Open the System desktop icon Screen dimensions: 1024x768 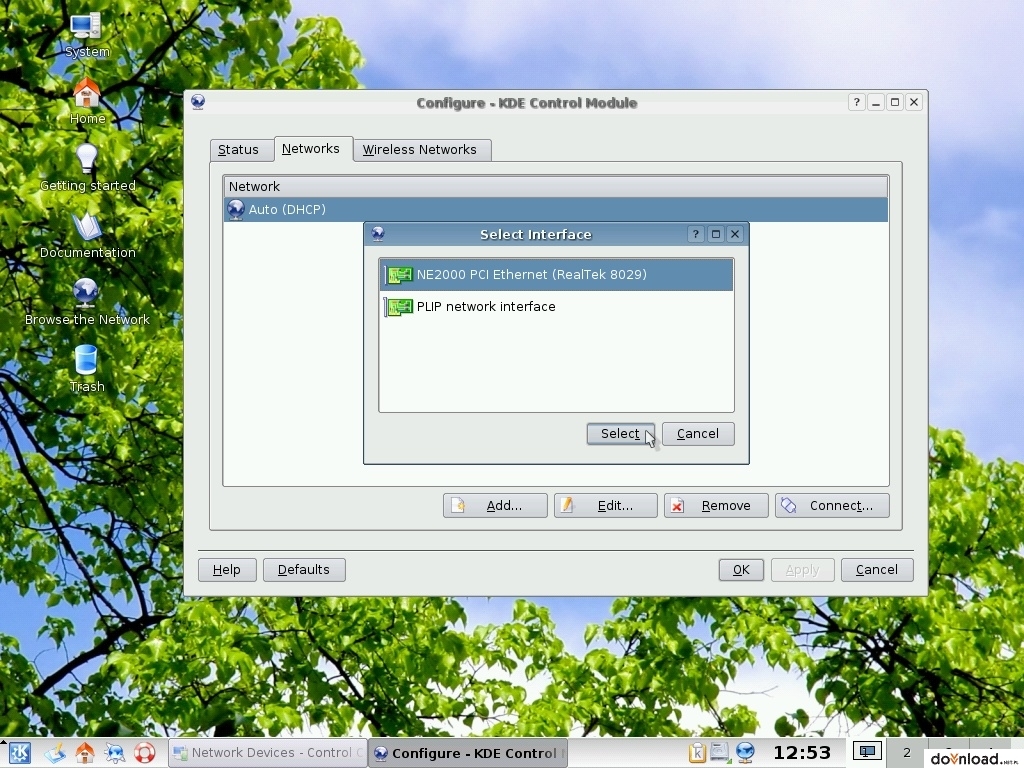tap(86, 35)
